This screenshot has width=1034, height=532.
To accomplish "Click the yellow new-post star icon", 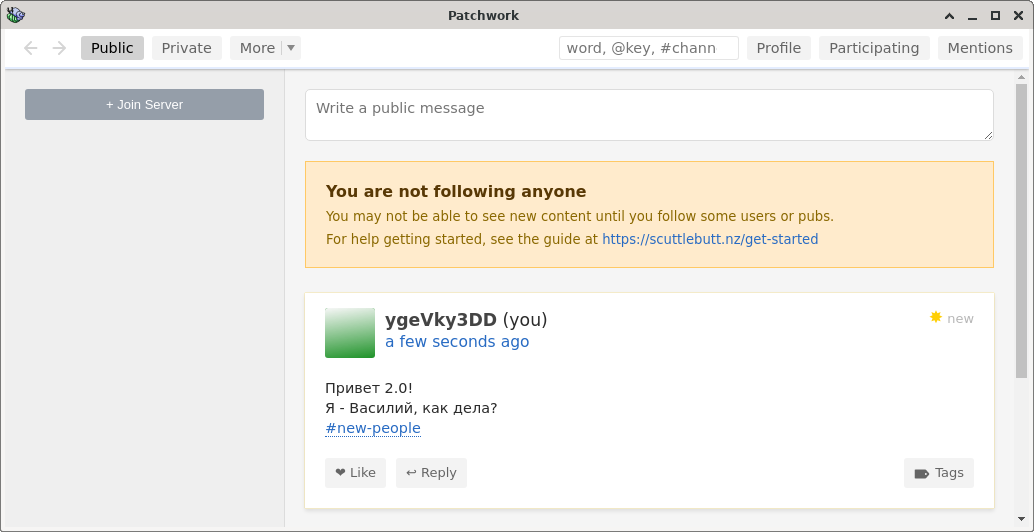I will coord(936,317).
